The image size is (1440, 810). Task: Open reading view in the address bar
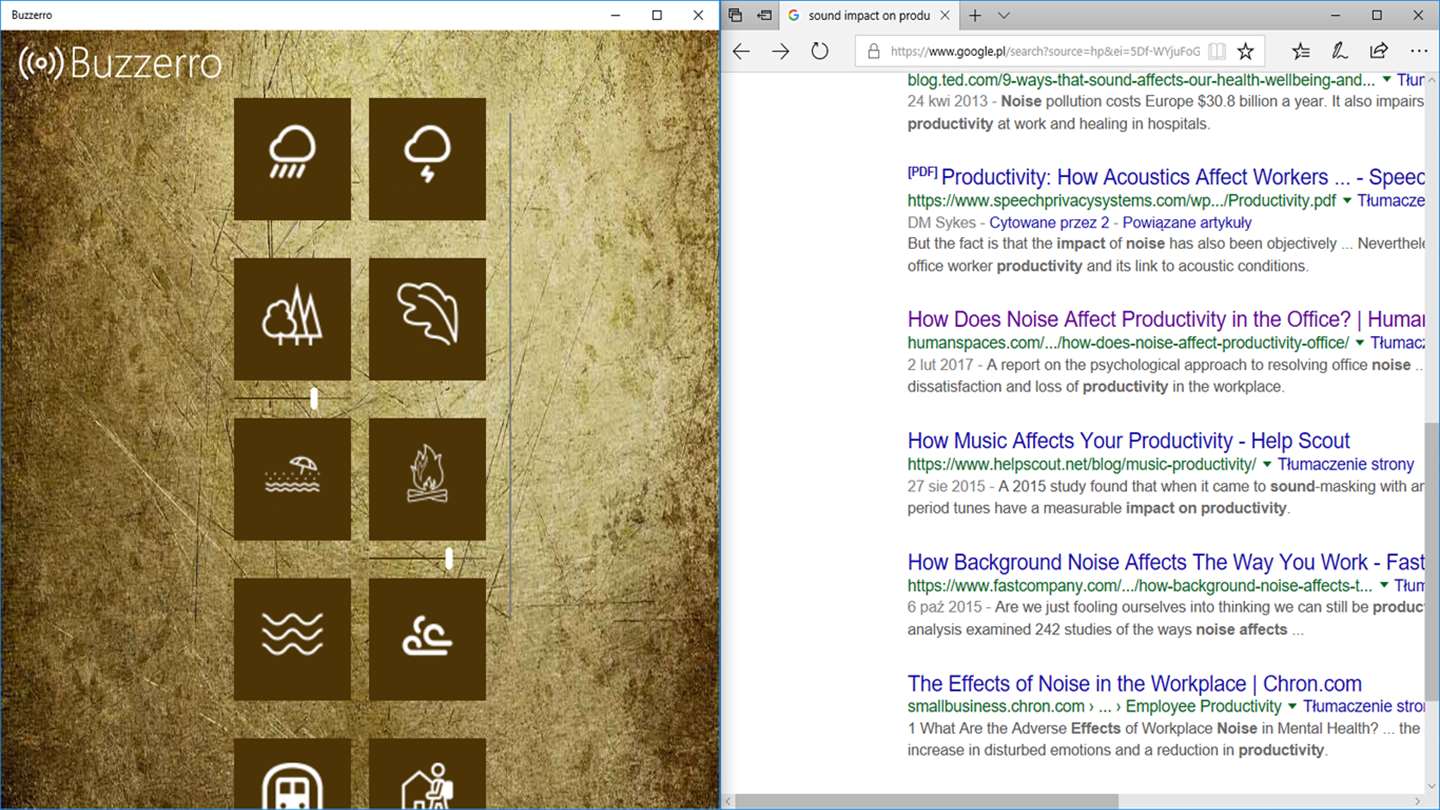(x=1217, y=52)
